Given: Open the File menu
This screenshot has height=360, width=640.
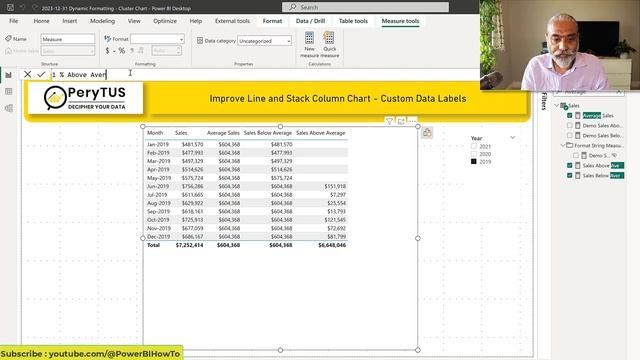Looking at the screenshot, I should point(13,21).
